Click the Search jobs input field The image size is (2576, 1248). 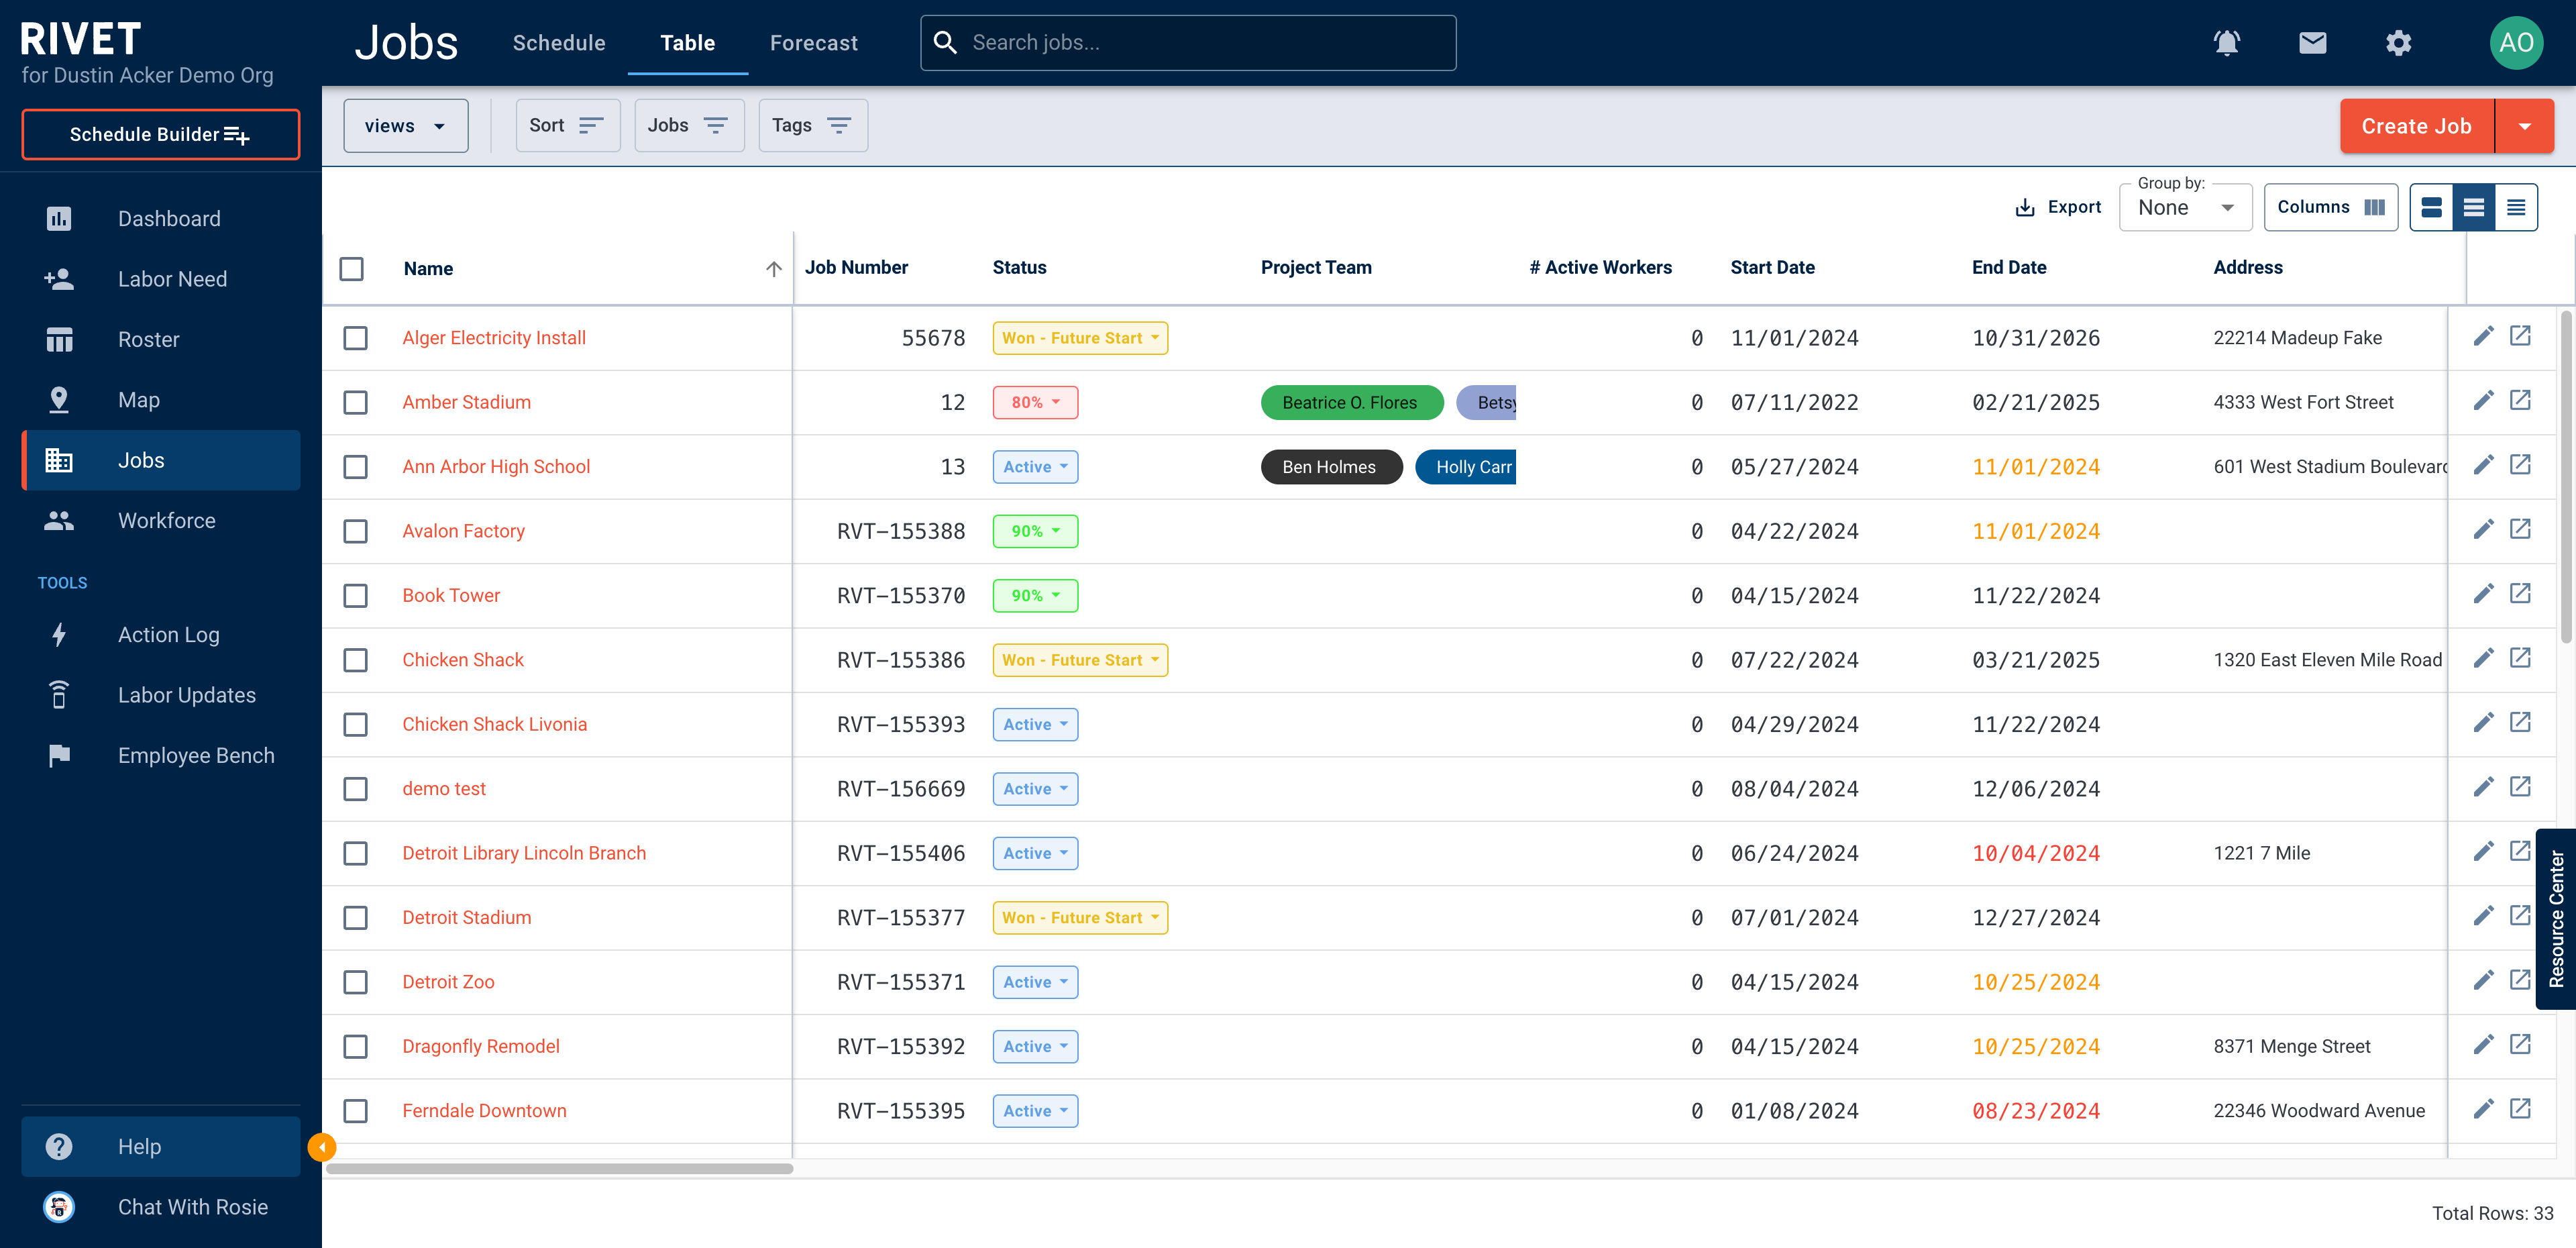[1188, 43]
